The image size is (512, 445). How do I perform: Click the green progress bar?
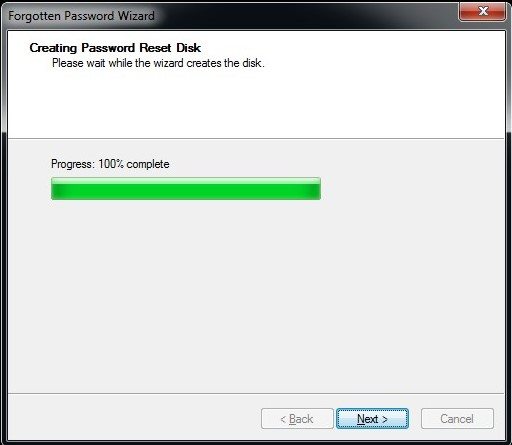pyautogui.click(x=186, y=189)
